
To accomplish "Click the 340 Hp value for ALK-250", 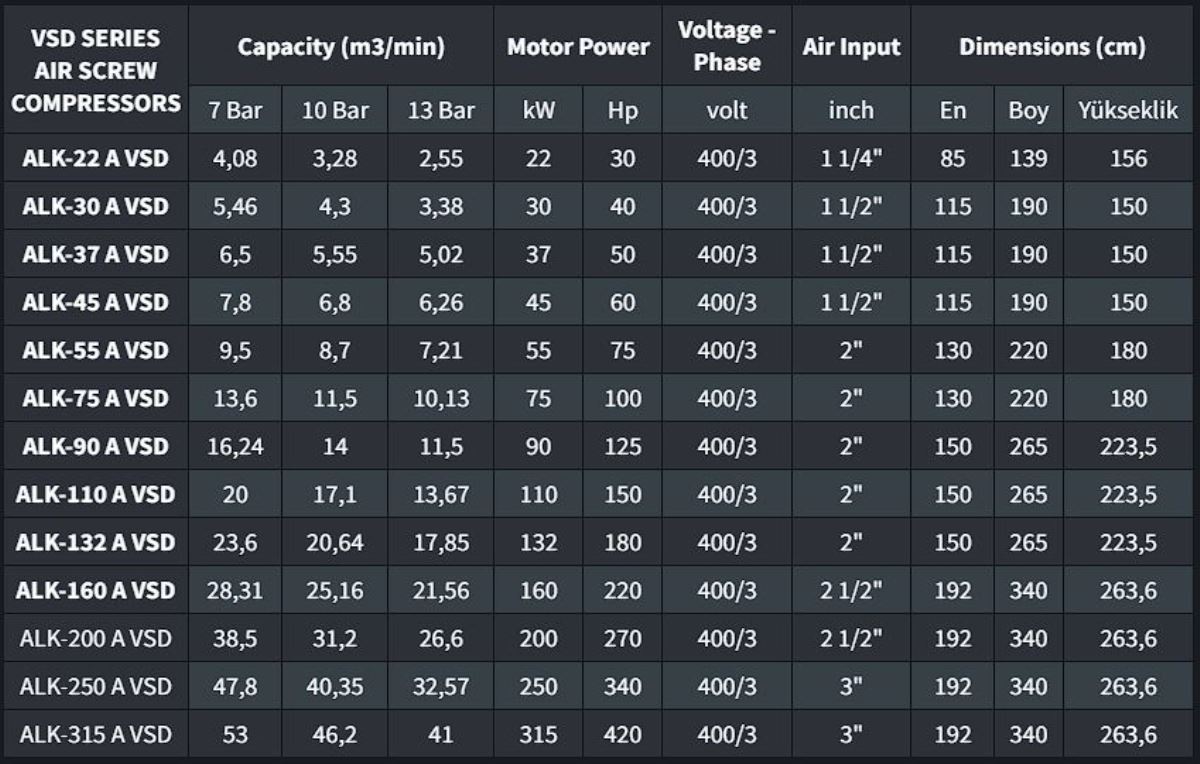I will [623, 686].
